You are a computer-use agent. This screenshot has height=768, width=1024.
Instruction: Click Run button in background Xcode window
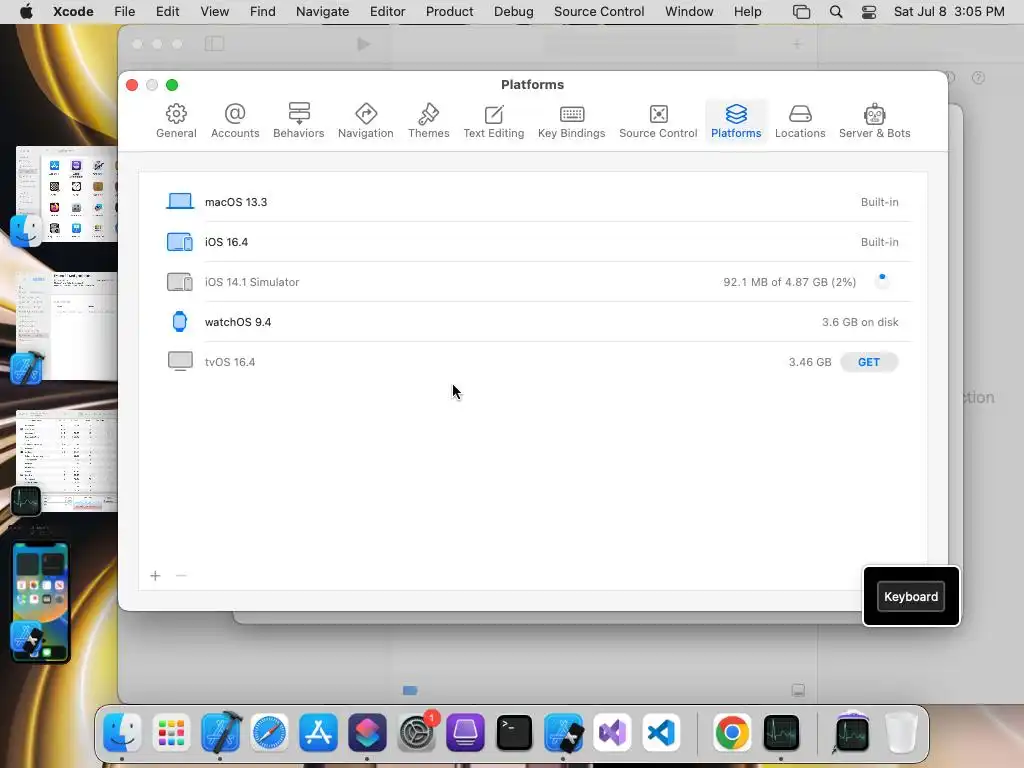[x=364, y=44]
